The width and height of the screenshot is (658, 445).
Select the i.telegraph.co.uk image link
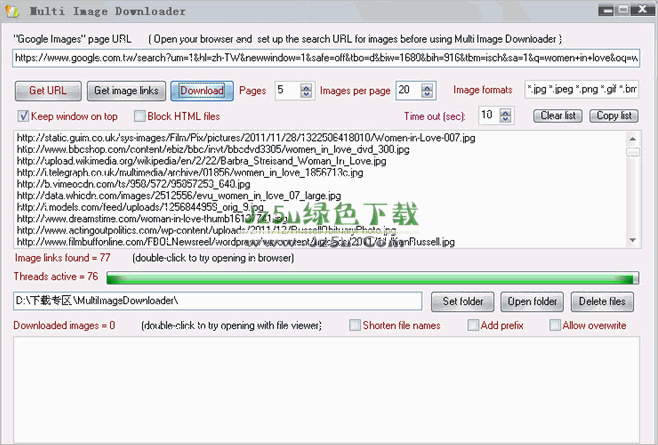pyautogui.click(x=190, y=173)
